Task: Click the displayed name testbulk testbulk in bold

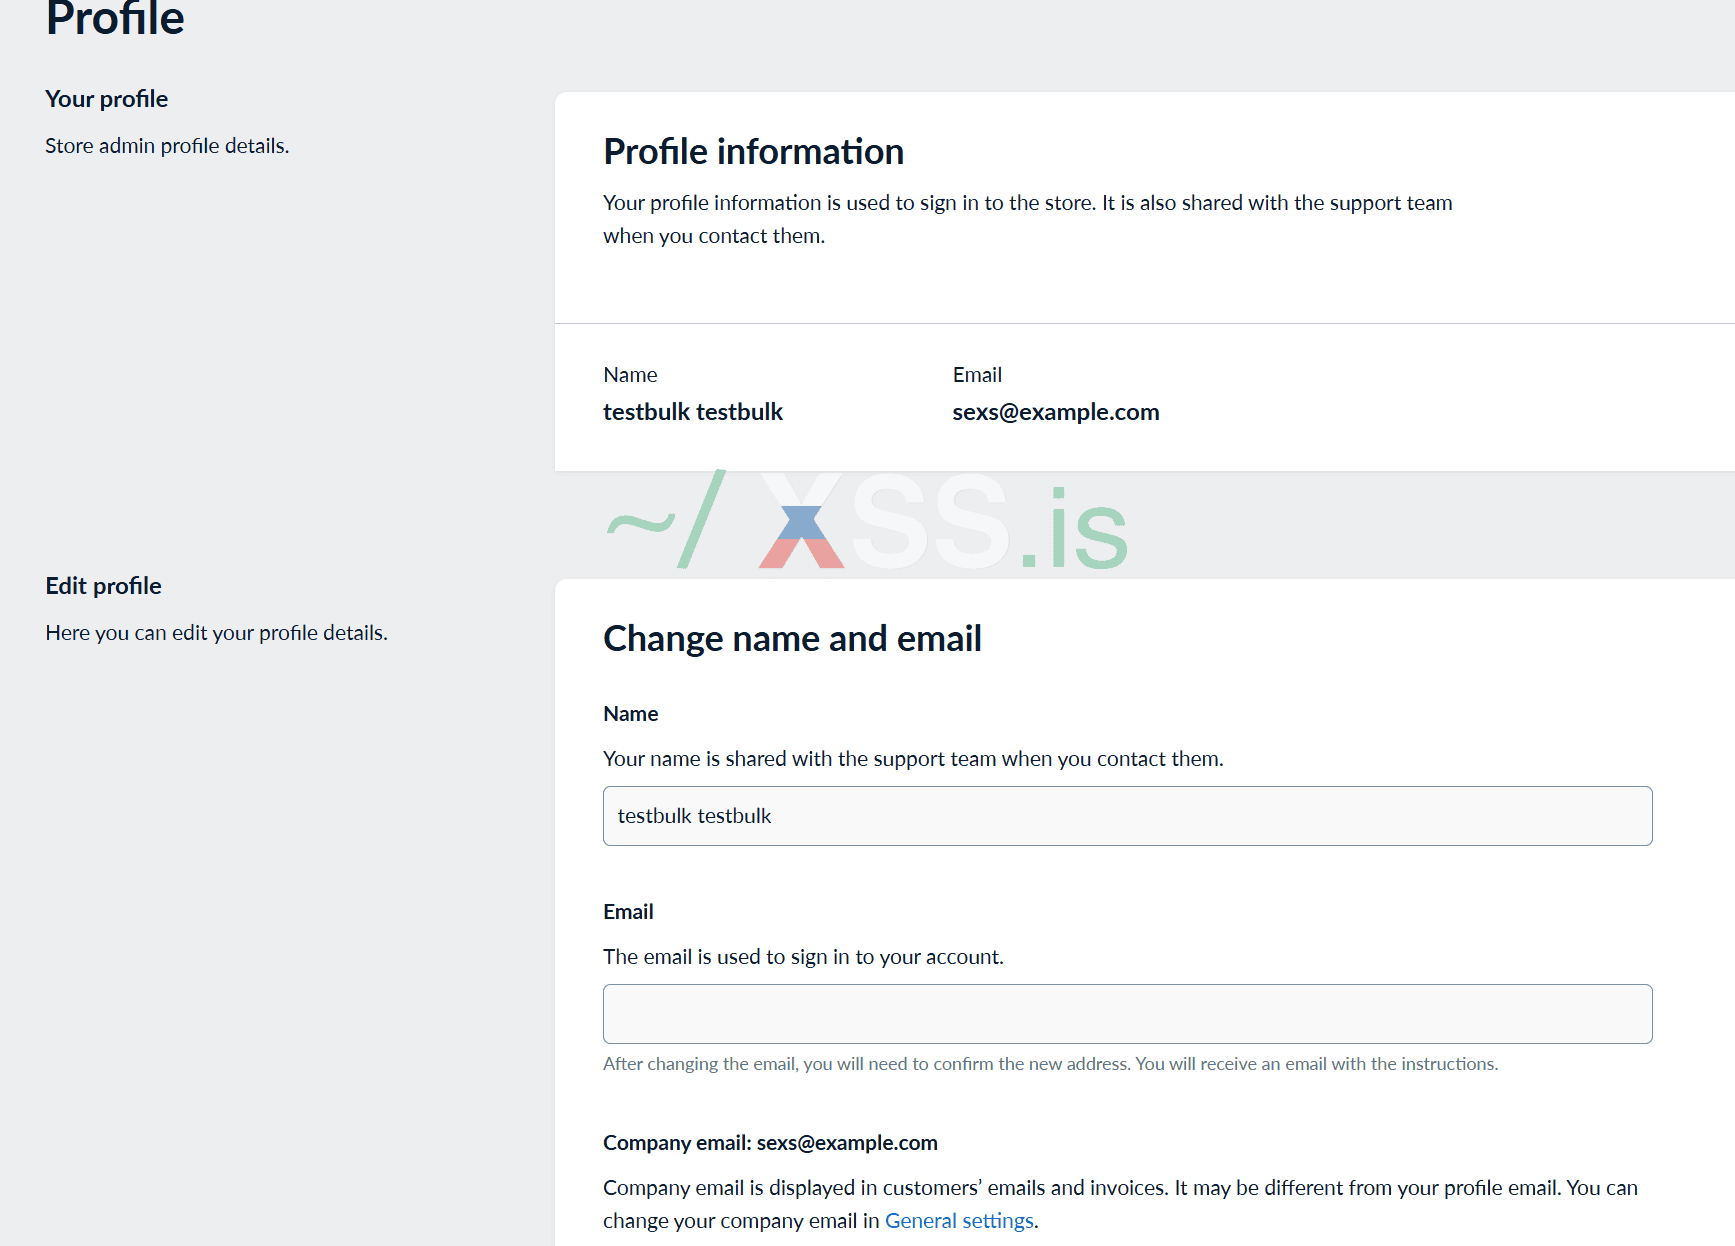Action: point(692,412)
